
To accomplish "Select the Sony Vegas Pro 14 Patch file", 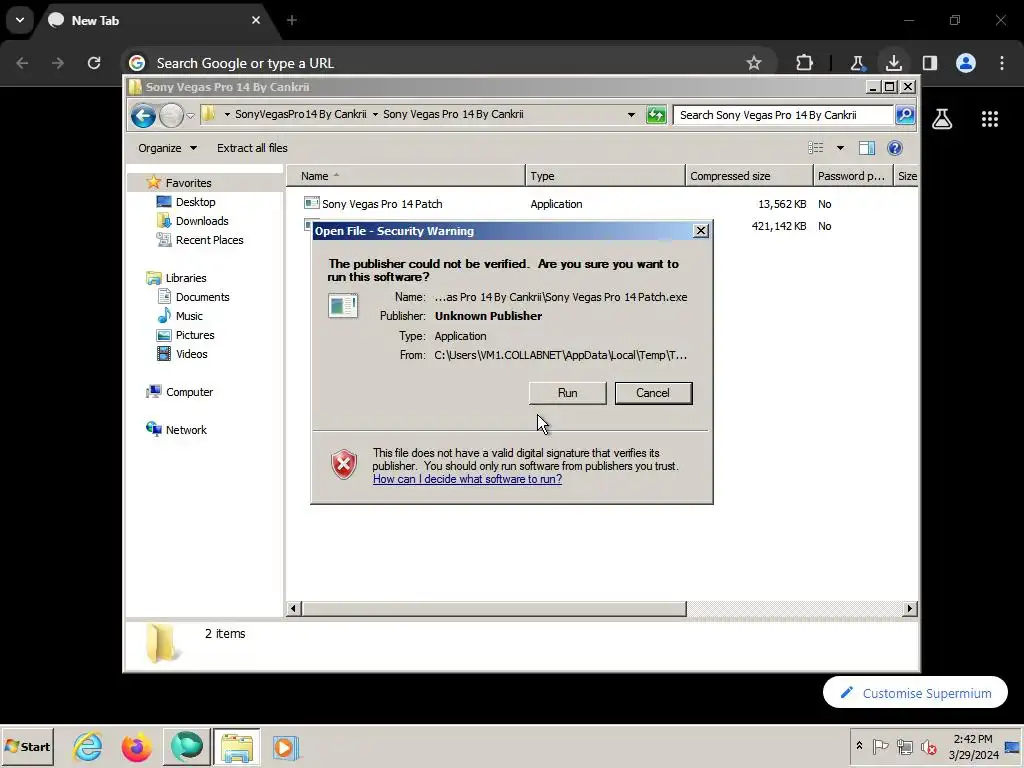I will [x=381, y=204].
